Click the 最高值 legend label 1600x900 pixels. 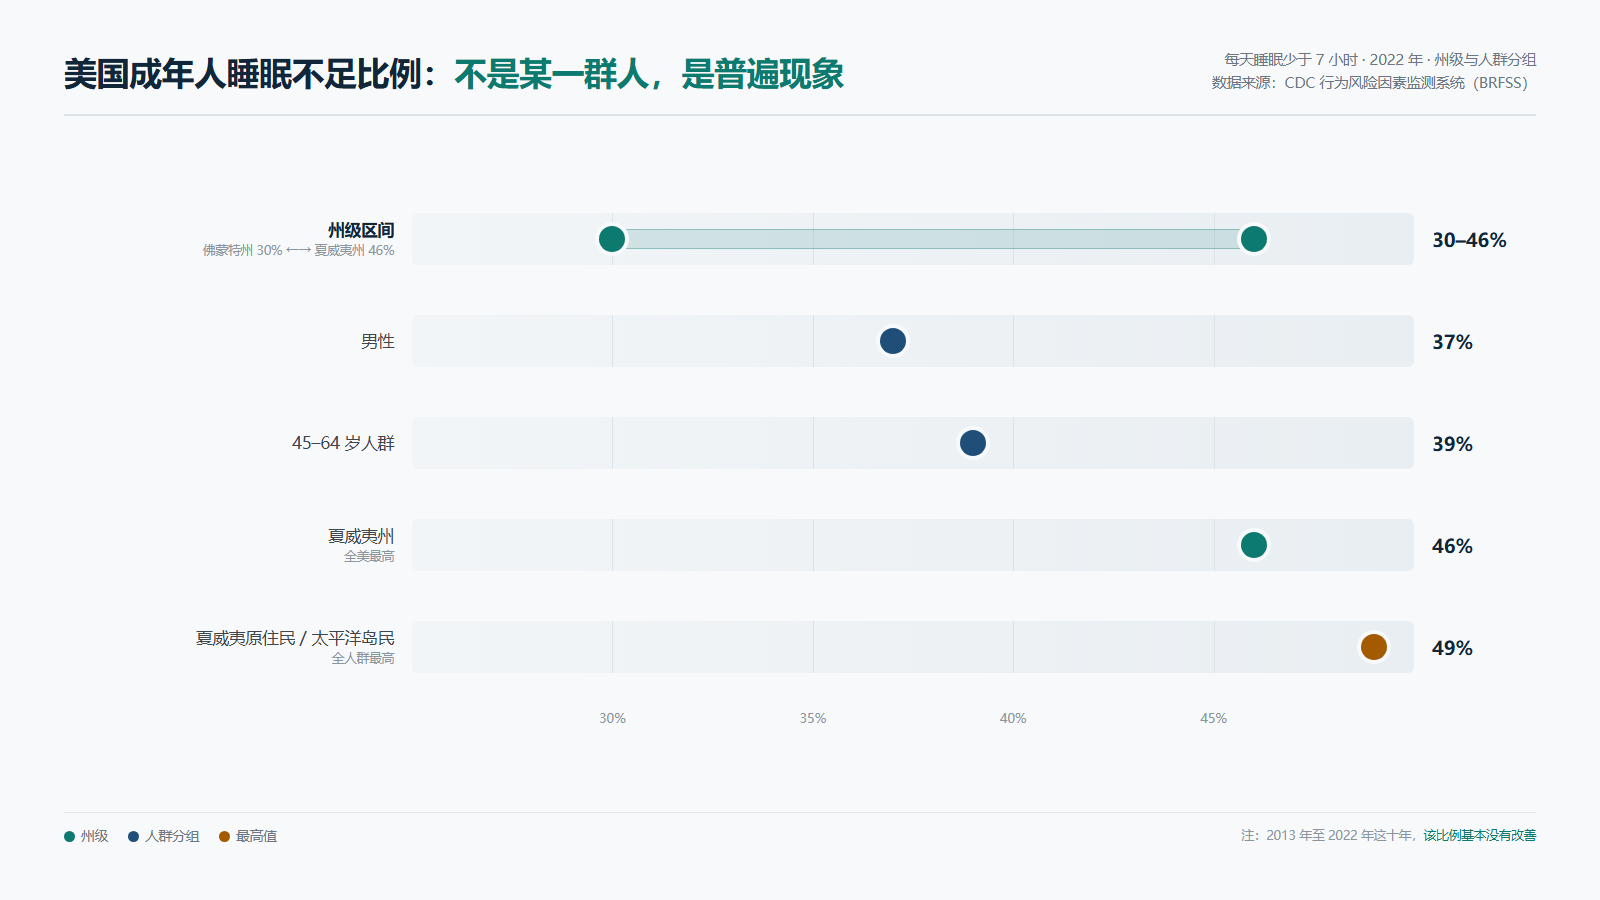[x=257, y=836]
